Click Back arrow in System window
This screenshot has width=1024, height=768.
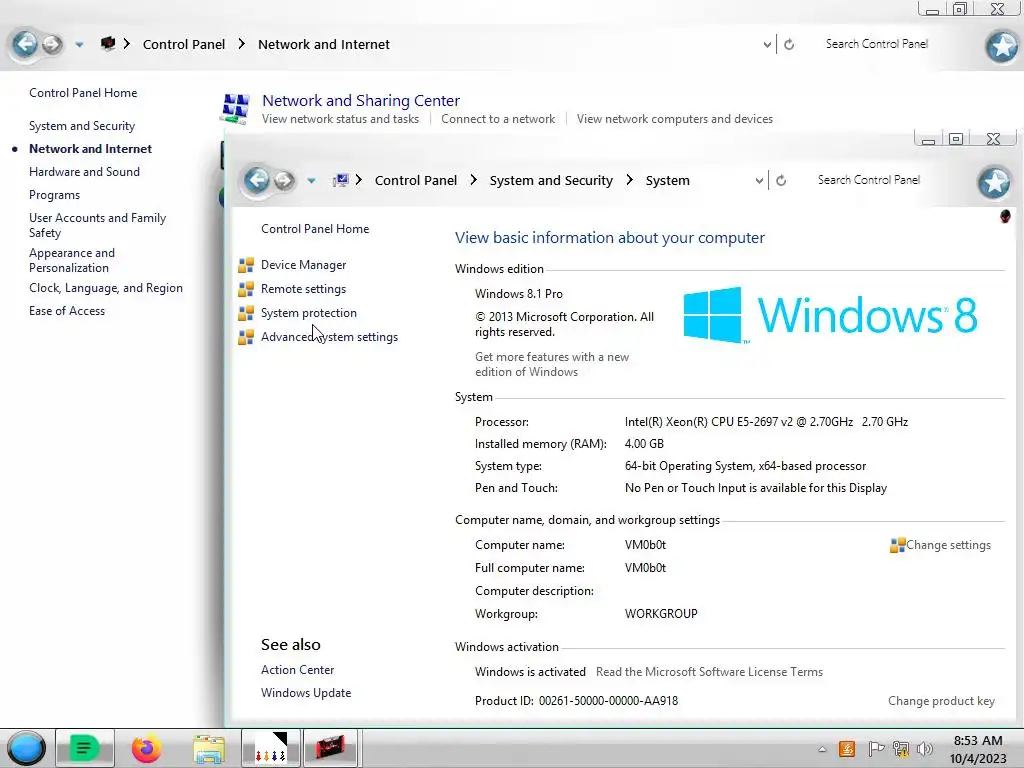(257, 180)
